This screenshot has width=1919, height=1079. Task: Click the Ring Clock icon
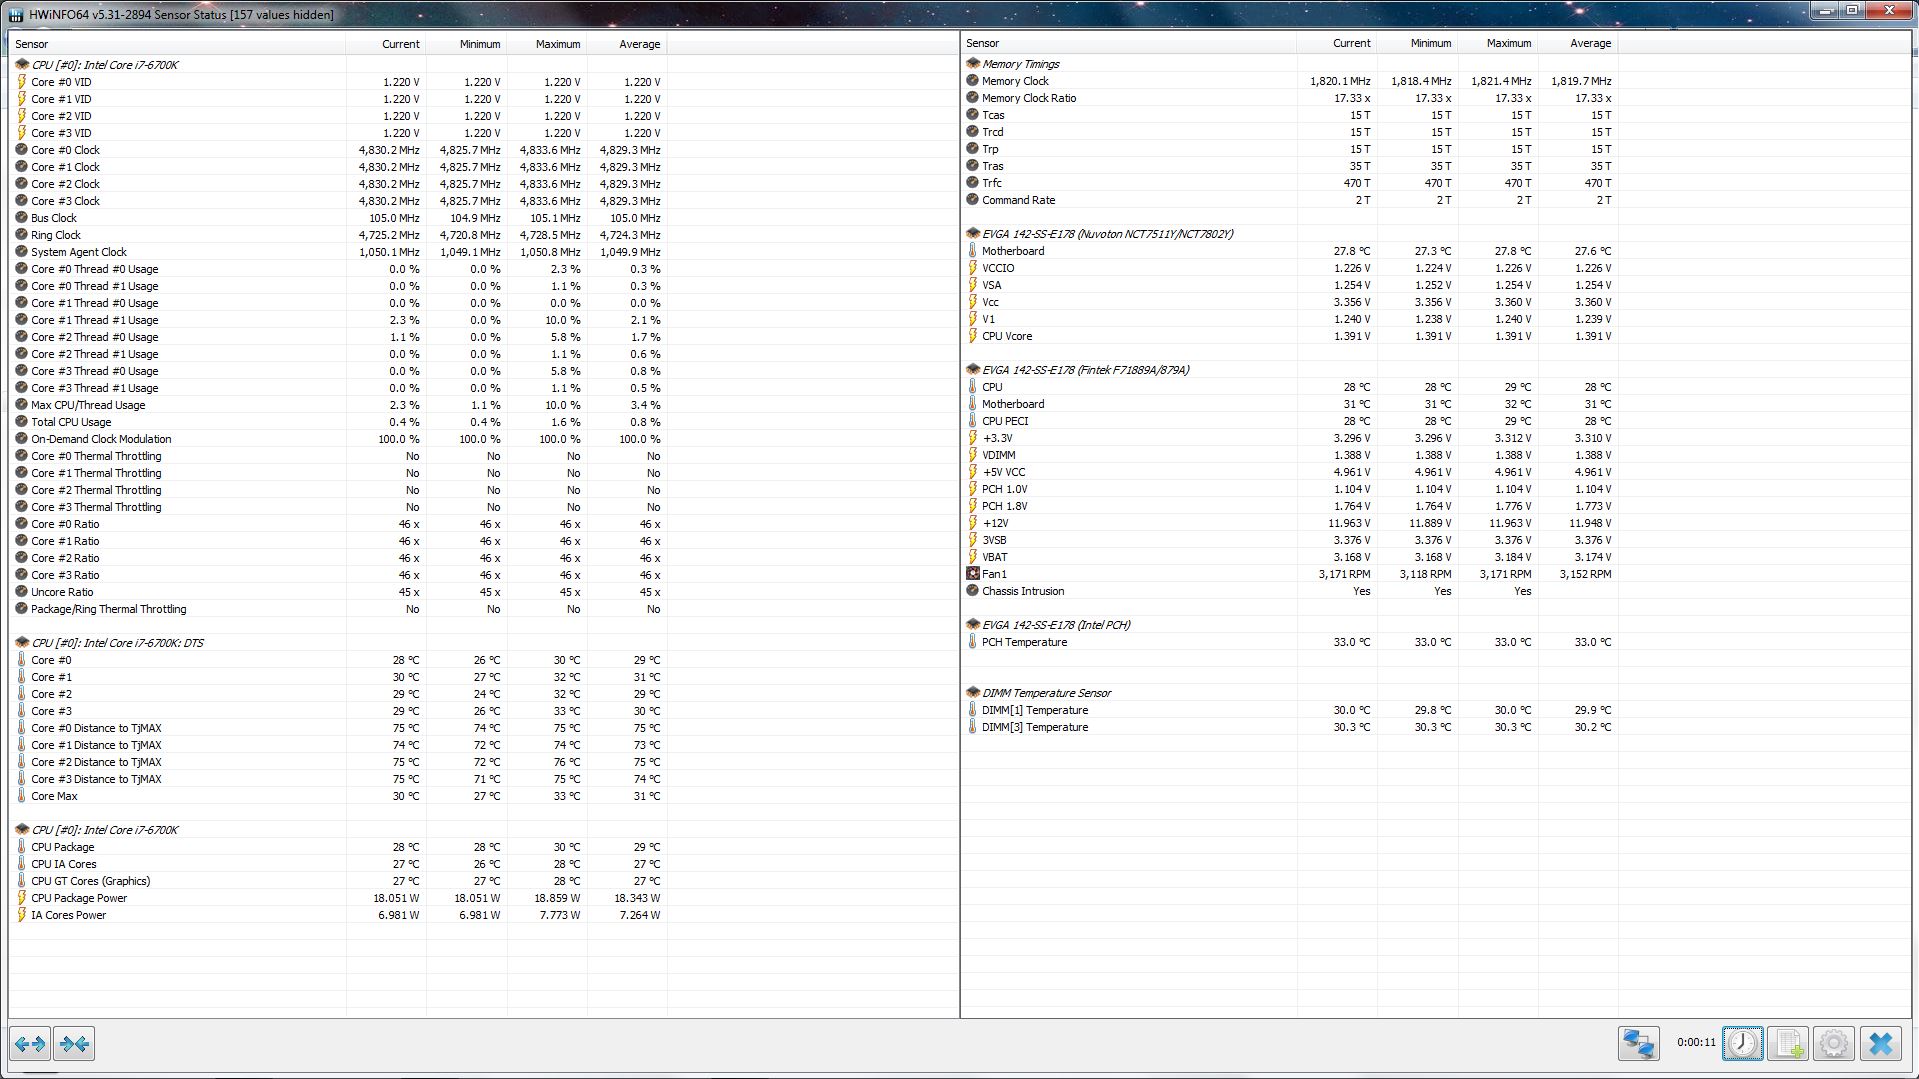pyautogui.click(x=22, y=235)
